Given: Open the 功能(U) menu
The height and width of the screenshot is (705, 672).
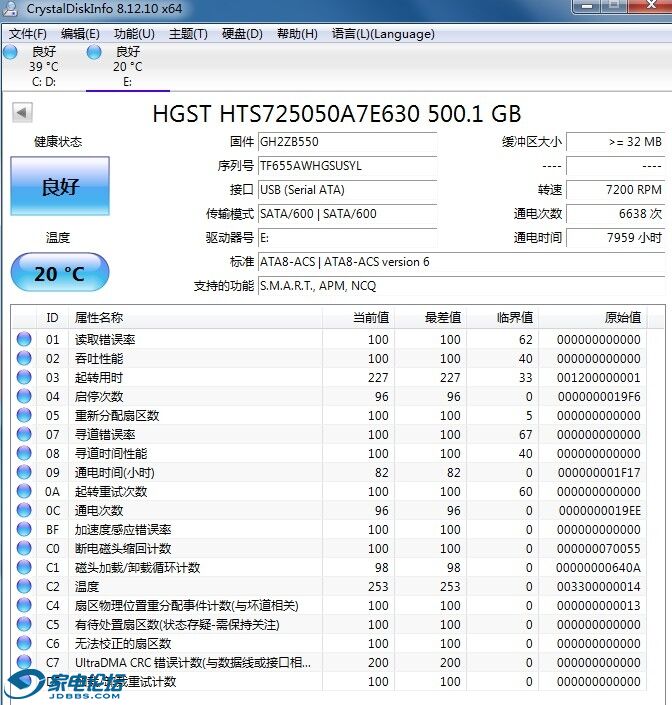Looking at the screenshot, I should click(134, 34).
